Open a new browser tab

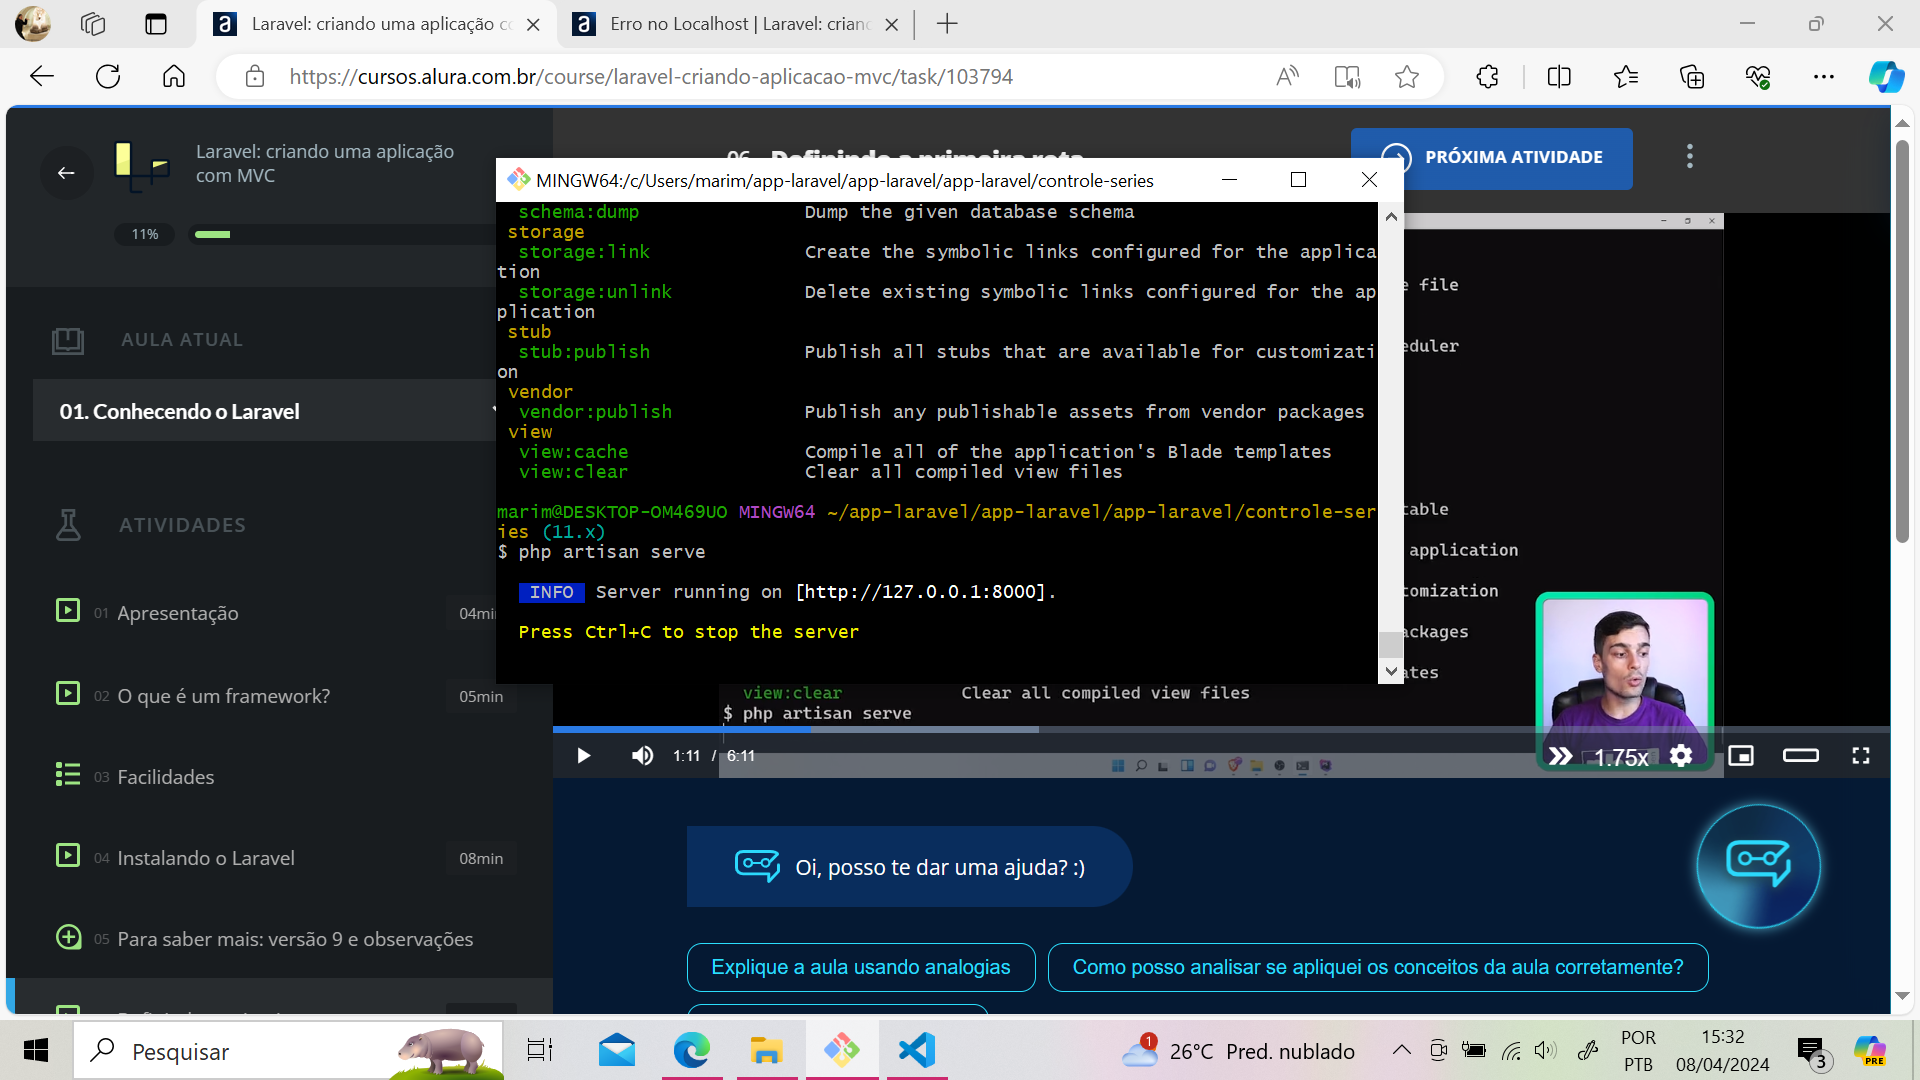coord(947,24)
